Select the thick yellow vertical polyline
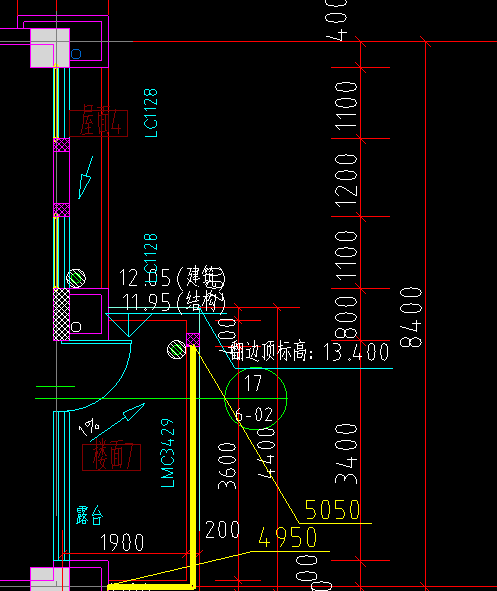The width and height of the screenshot is (497, 591). coord(193,466)
